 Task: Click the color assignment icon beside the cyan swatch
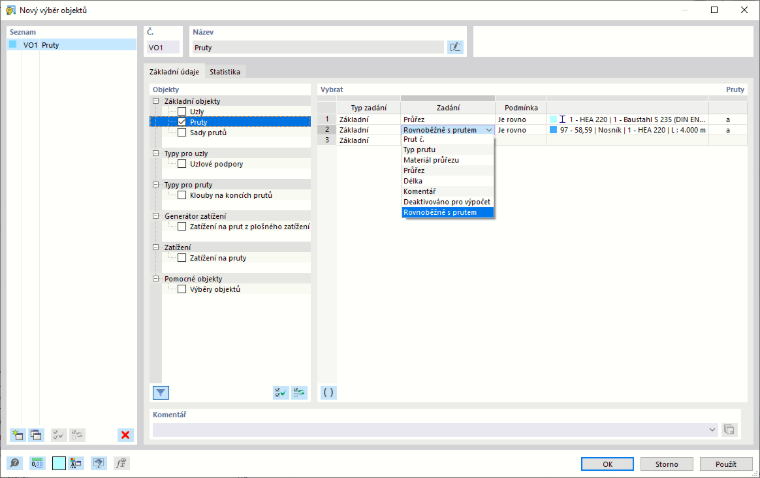tap(76, 463)
